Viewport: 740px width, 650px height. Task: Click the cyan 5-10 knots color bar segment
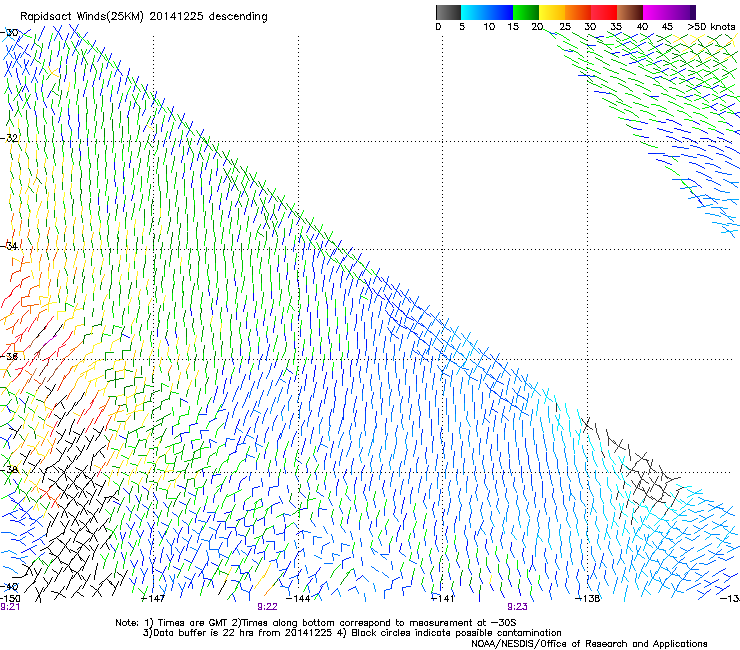click(474, 12)
